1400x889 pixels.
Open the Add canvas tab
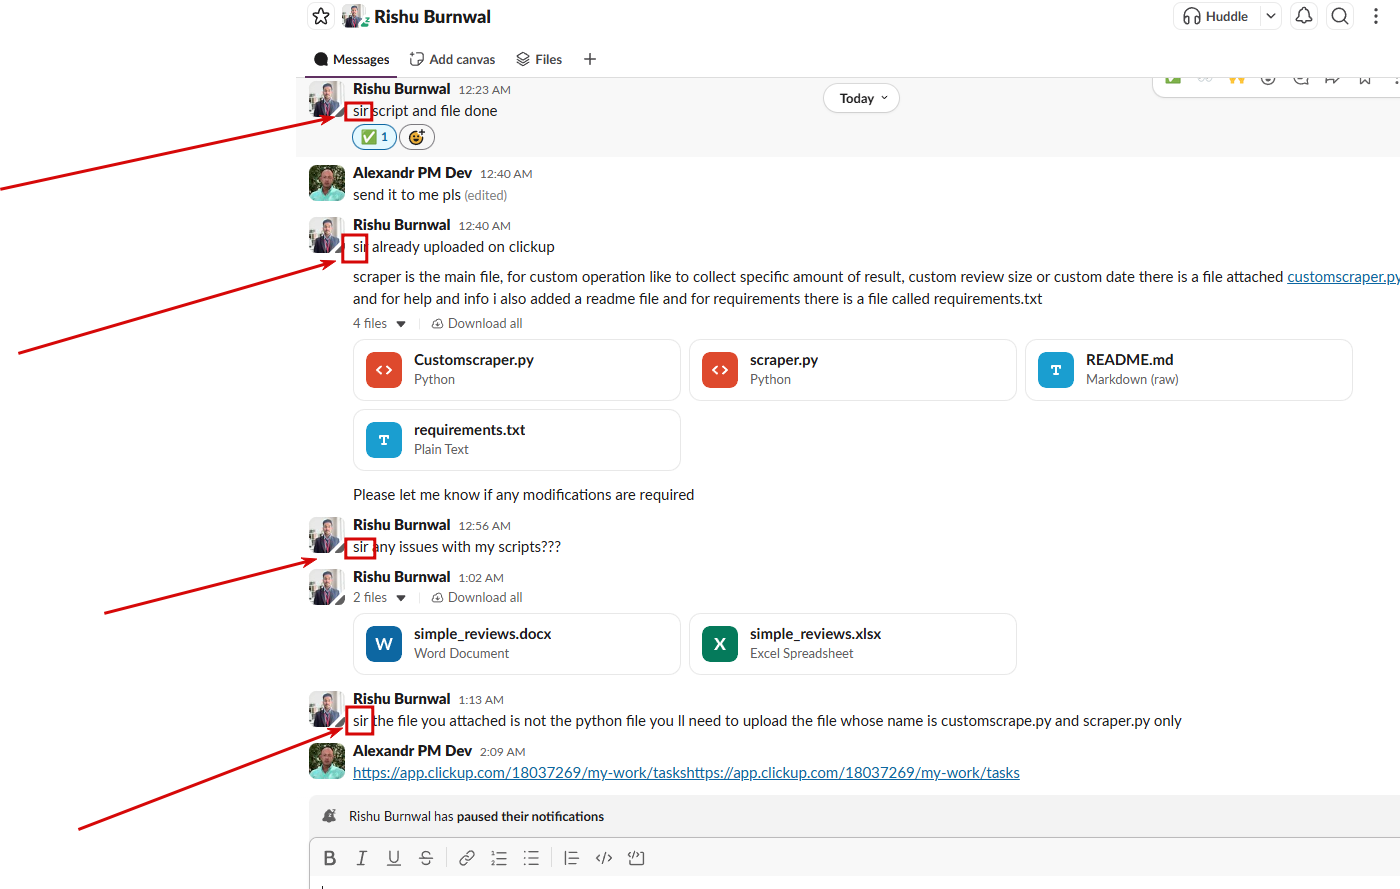coord(453,59)
